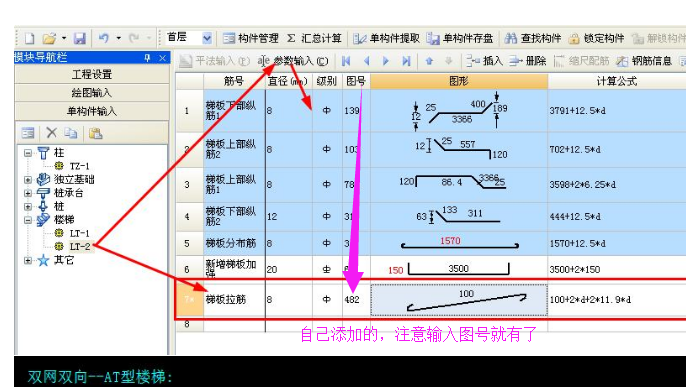The height and width of the screenshot is (387, 686).
Task: Pin the 模块导航栏 panel
Action: tap(147, 58)
